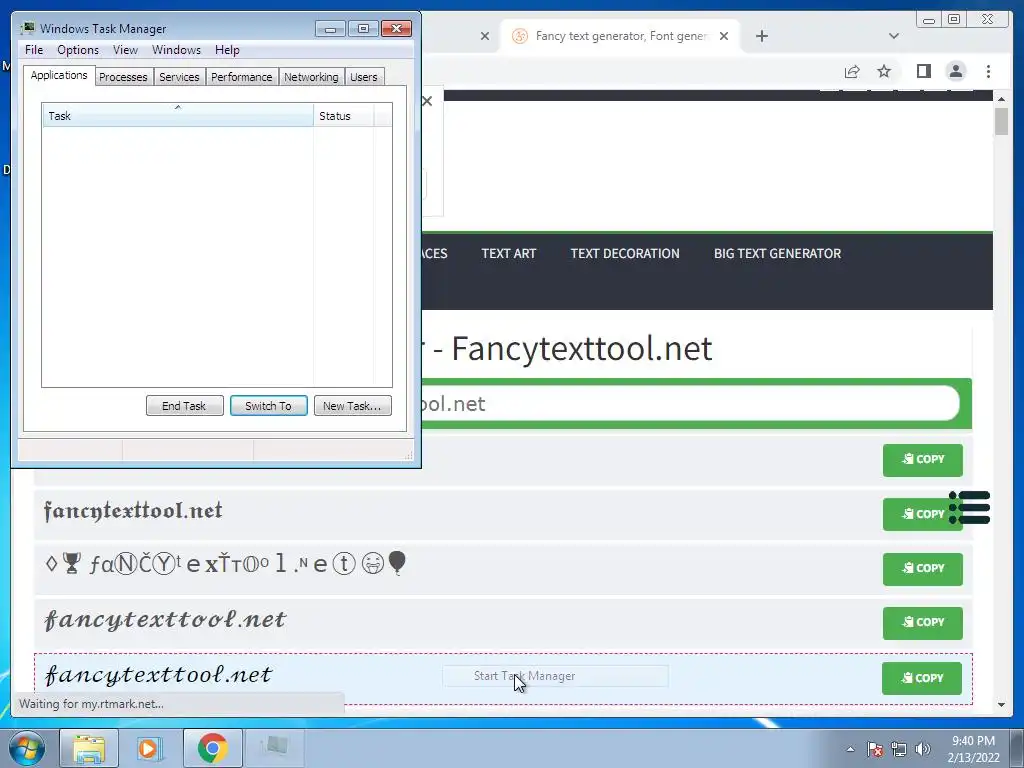1024x768 pixels.
Task: Click the network tray icon
Action: coord(899,750)
